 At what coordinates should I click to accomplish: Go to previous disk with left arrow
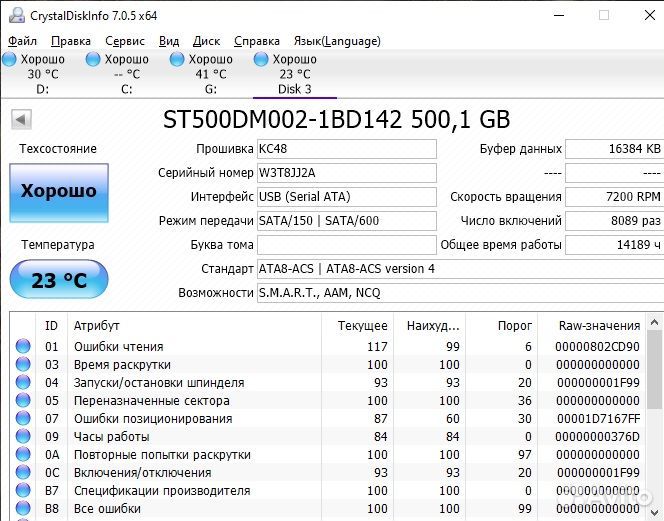[x=21, y=119]
